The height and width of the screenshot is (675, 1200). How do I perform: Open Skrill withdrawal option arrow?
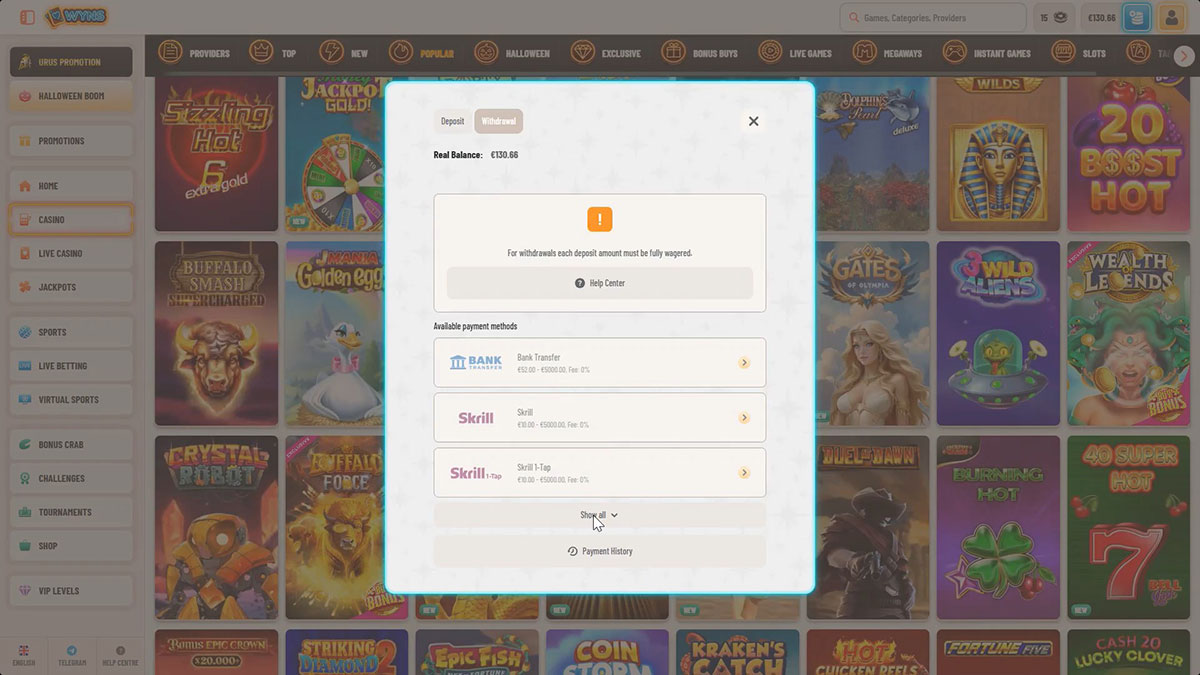click(744, 418)
